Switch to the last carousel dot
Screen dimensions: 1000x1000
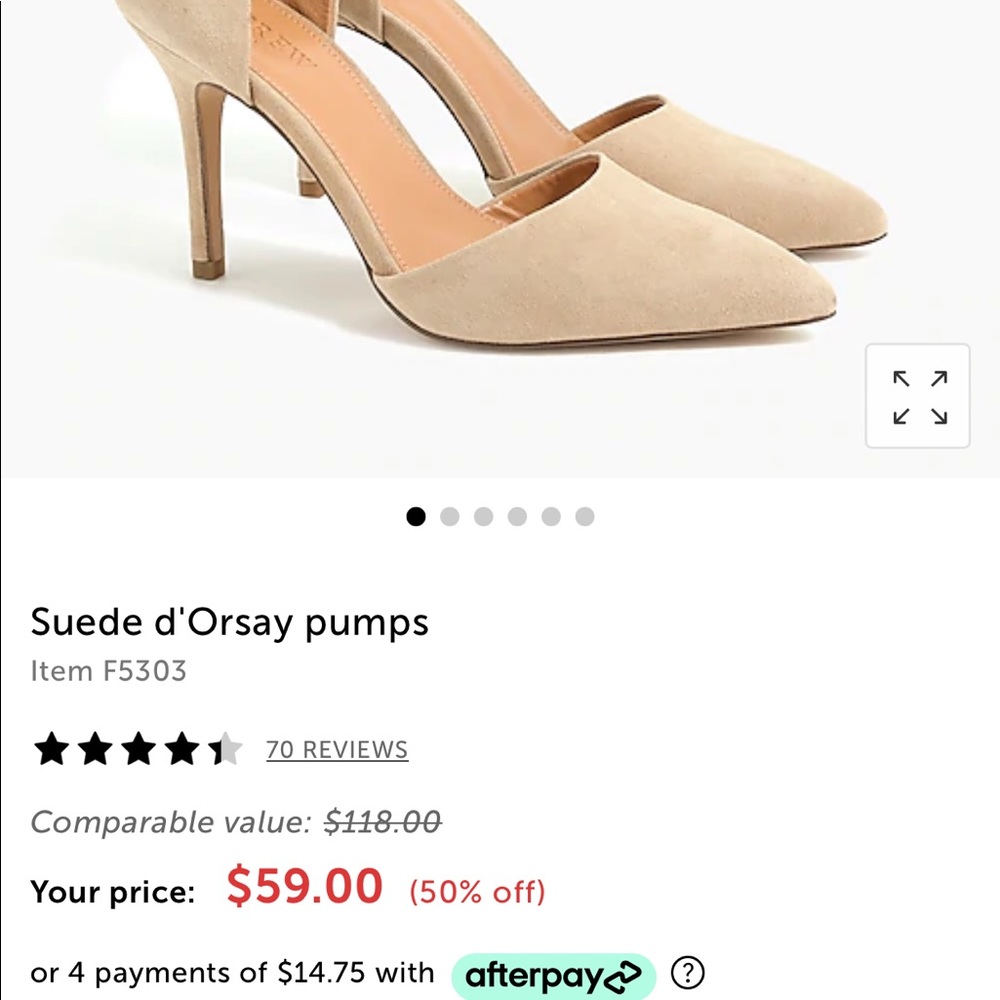point(584,516)
